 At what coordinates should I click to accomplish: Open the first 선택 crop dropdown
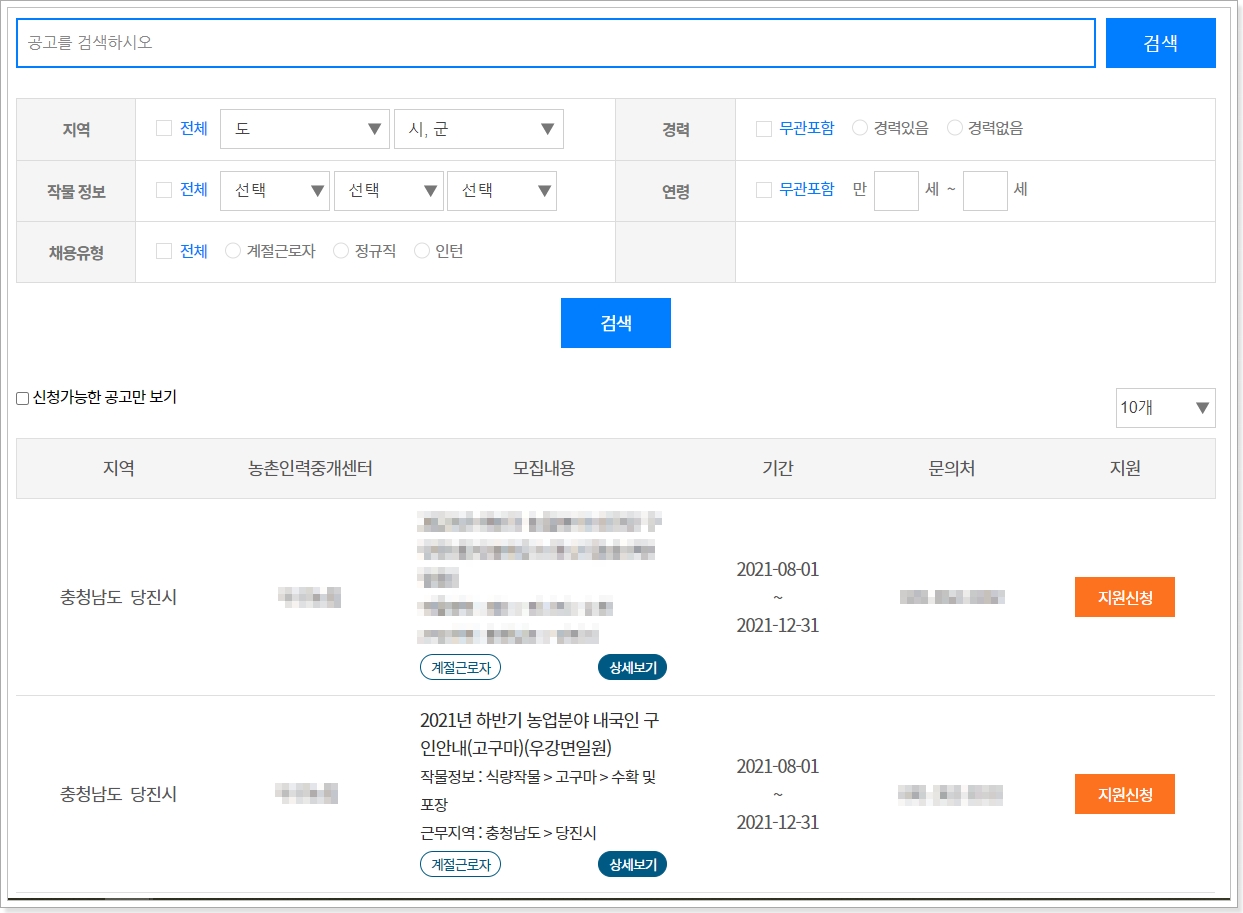click(x=275, y=191)
